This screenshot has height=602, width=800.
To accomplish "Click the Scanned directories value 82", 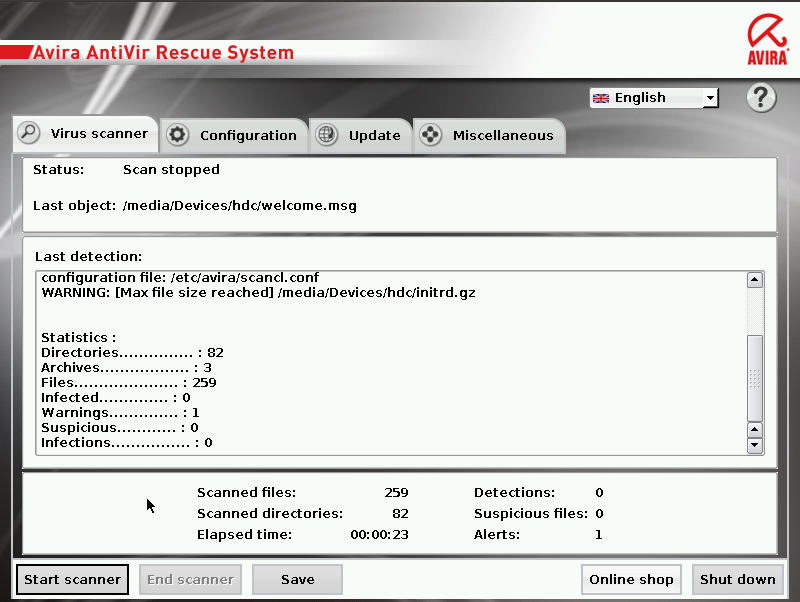I will [401, 514].
